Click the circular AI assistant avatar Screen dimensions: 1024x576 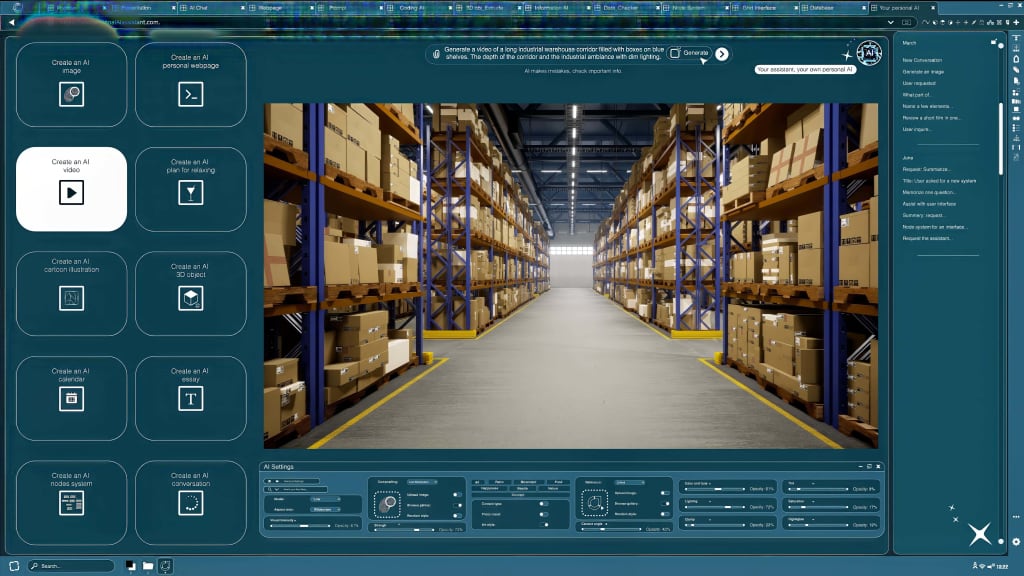click(869, 53)
